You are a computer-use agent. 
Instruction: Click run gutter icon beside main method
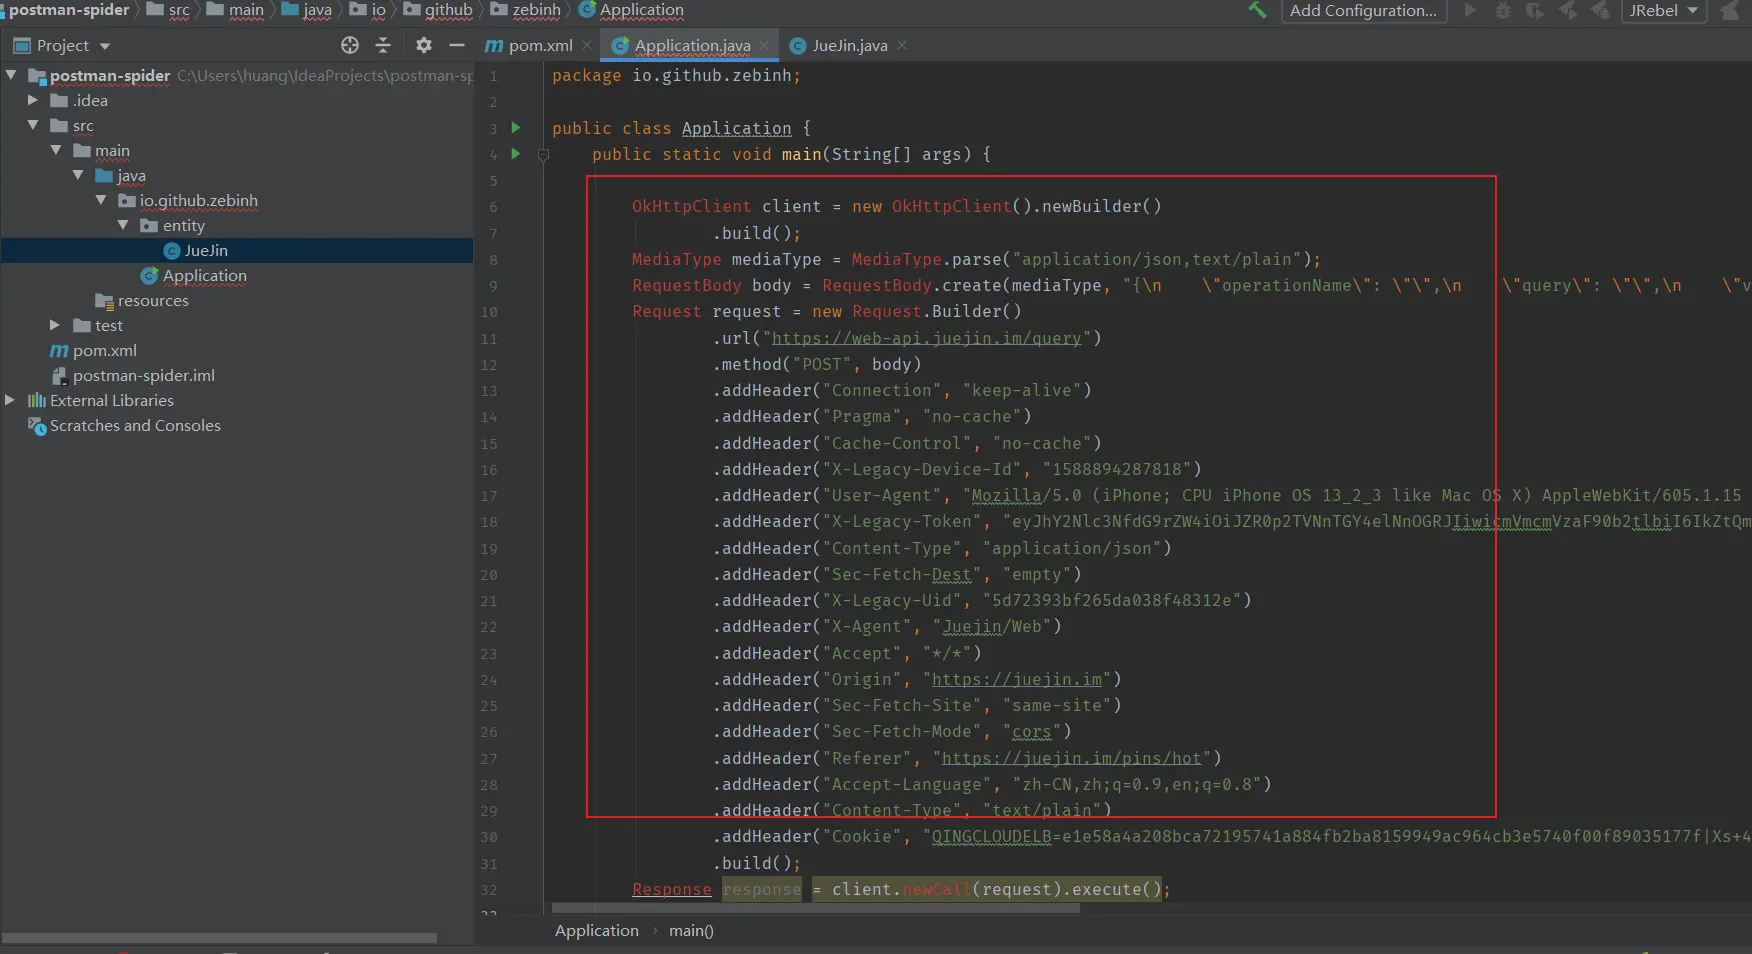pyautogui.click(x=516, y=154)
